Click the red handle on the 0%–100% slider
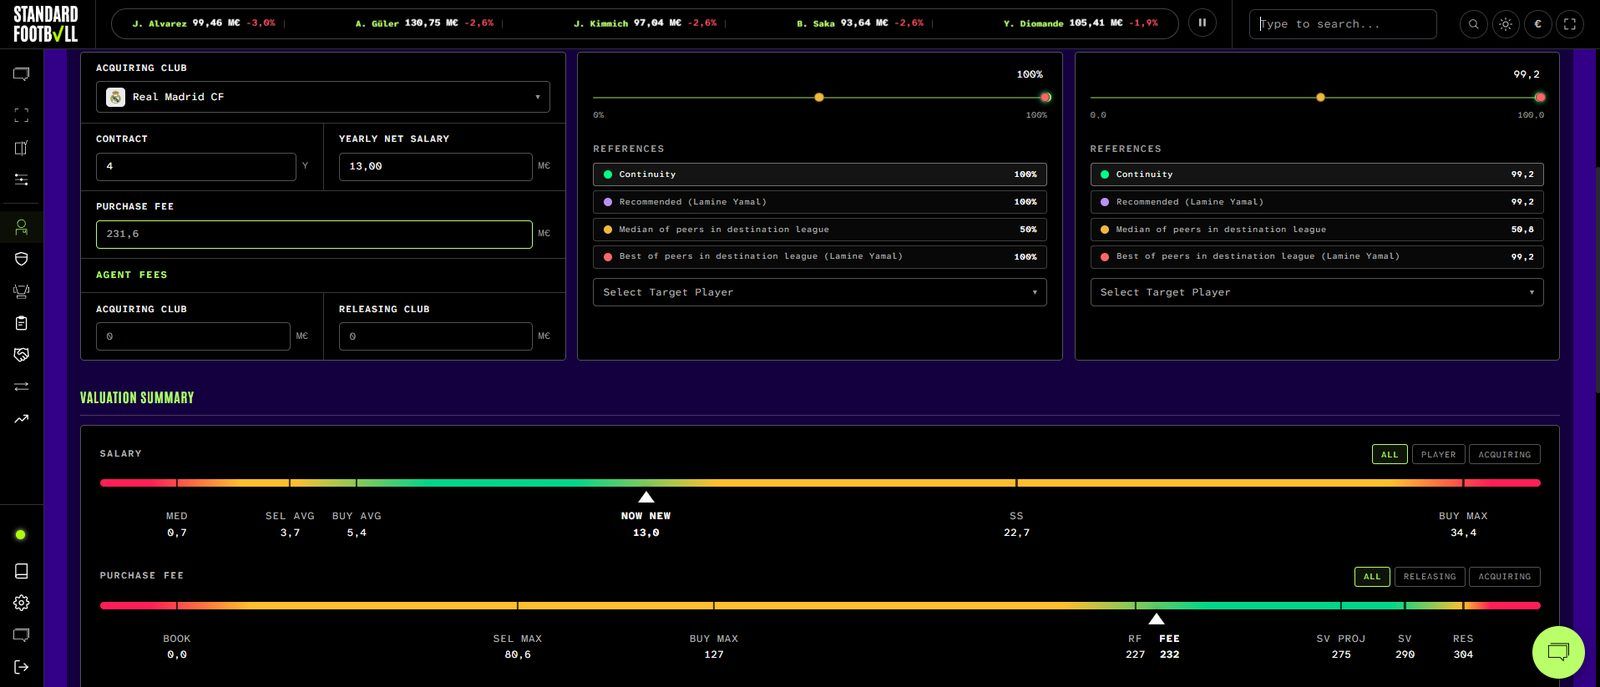 click(x=1045, y=97)
